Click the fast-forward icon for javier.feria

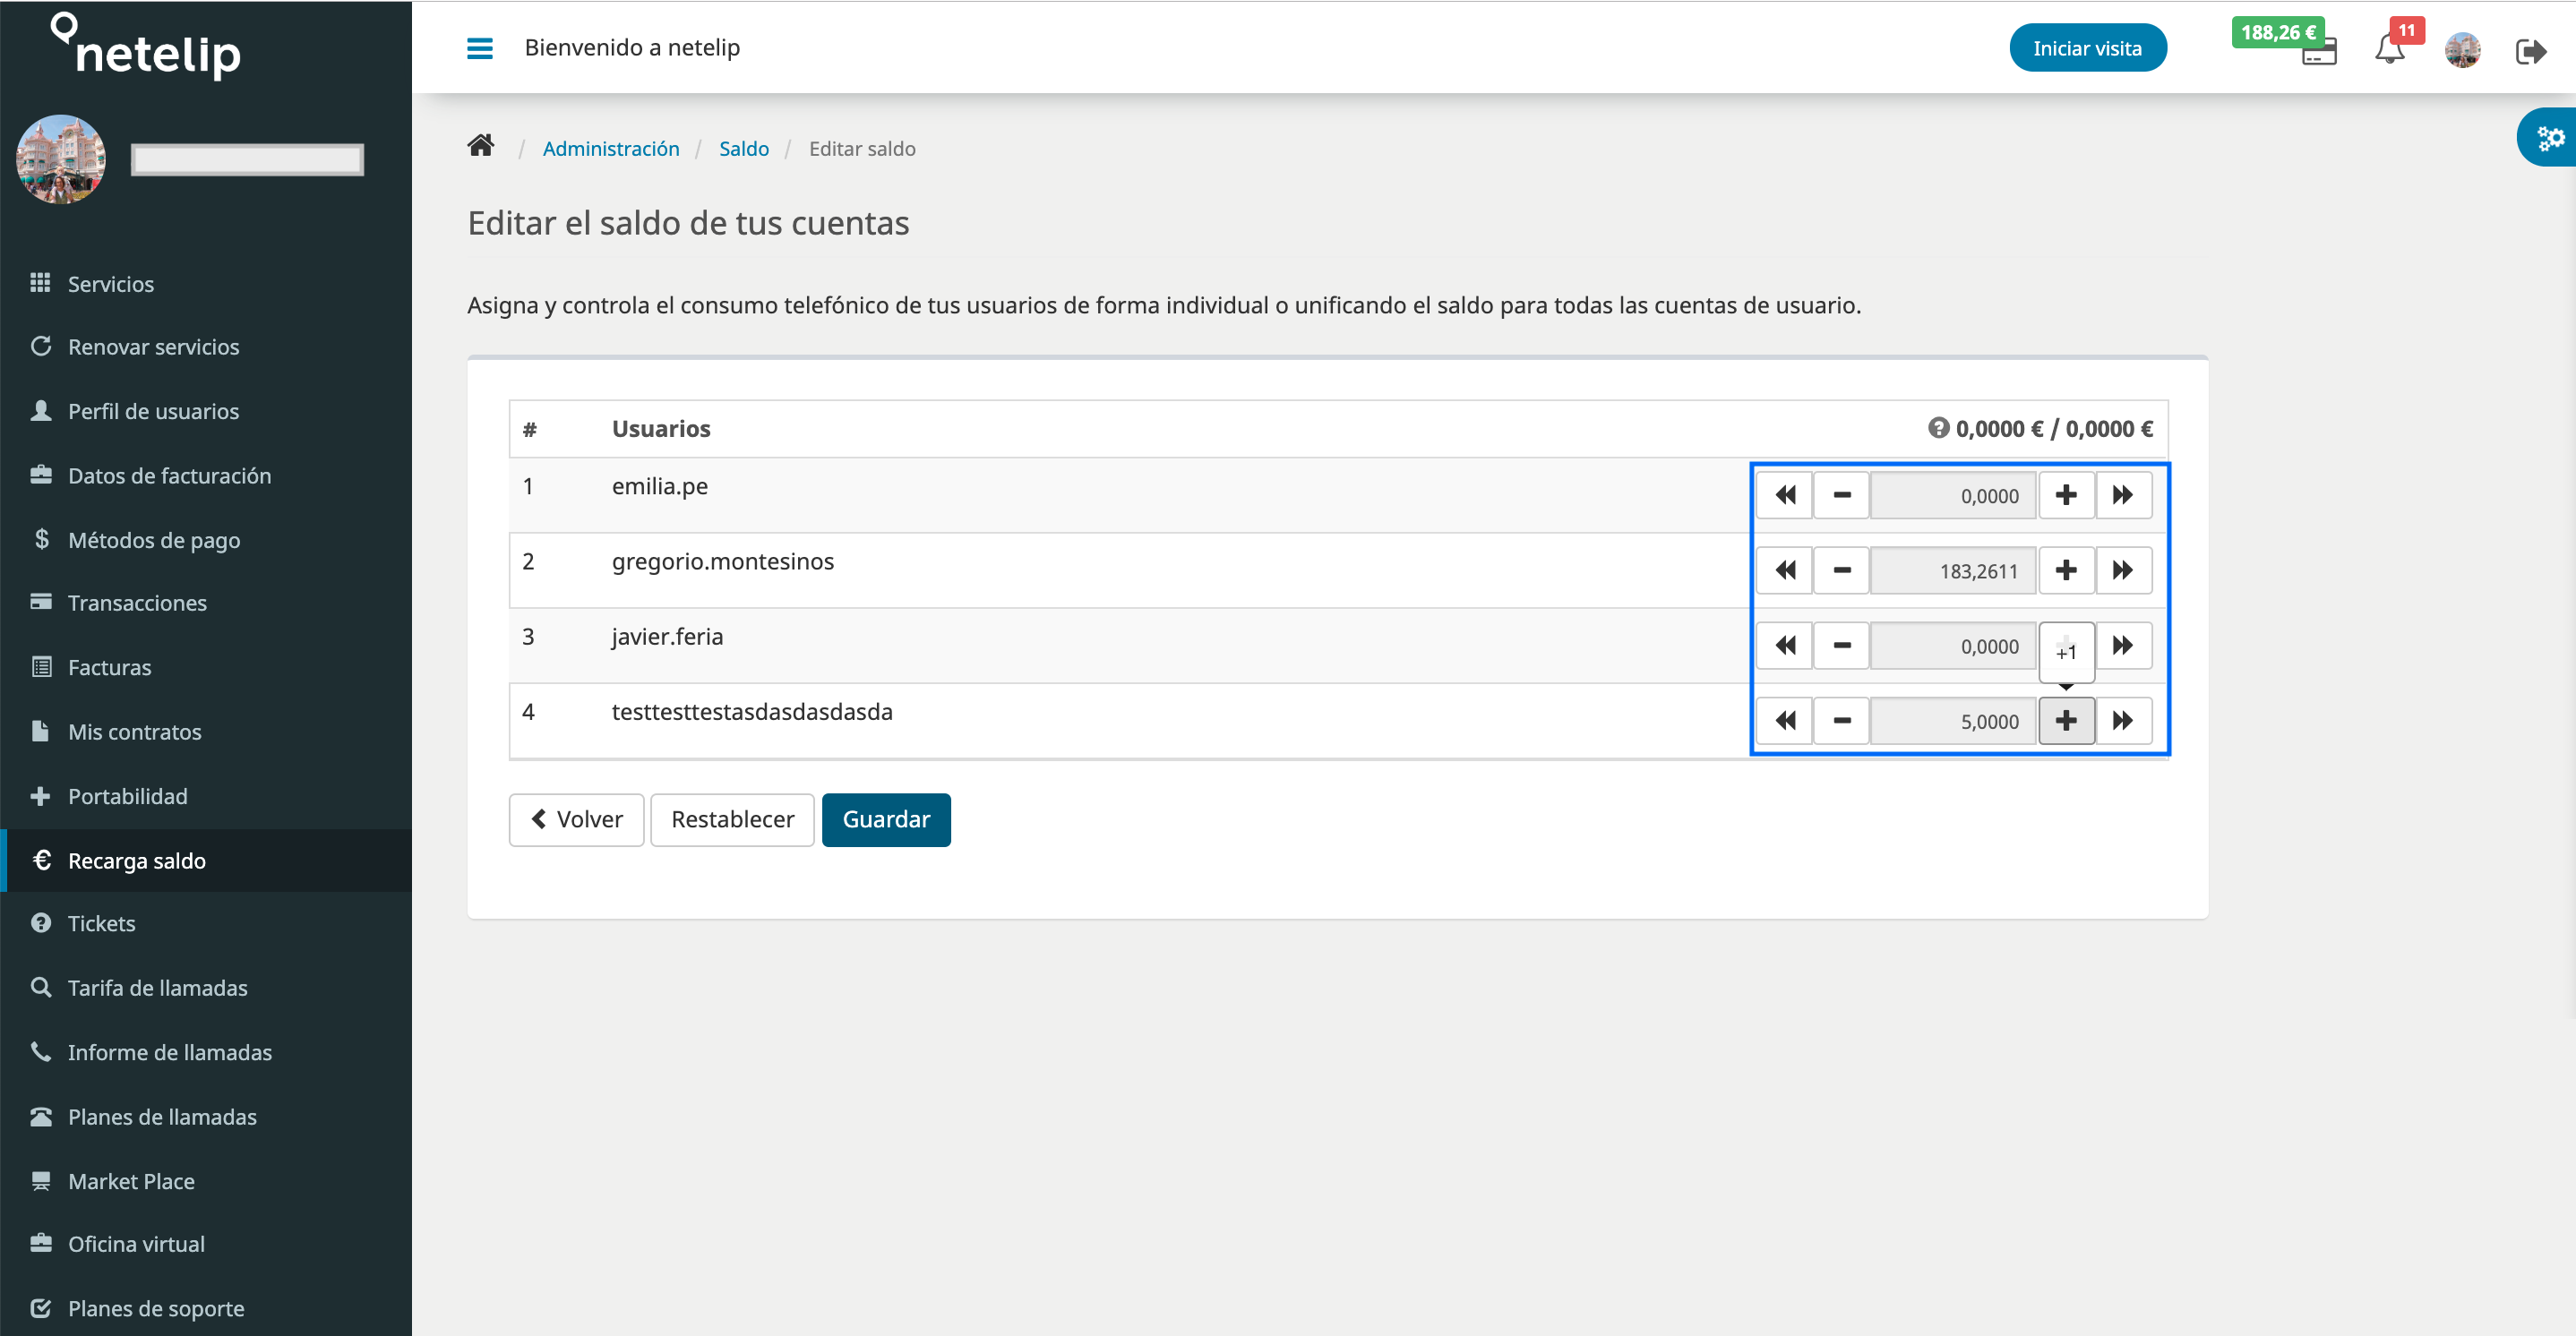(2125, 646)
